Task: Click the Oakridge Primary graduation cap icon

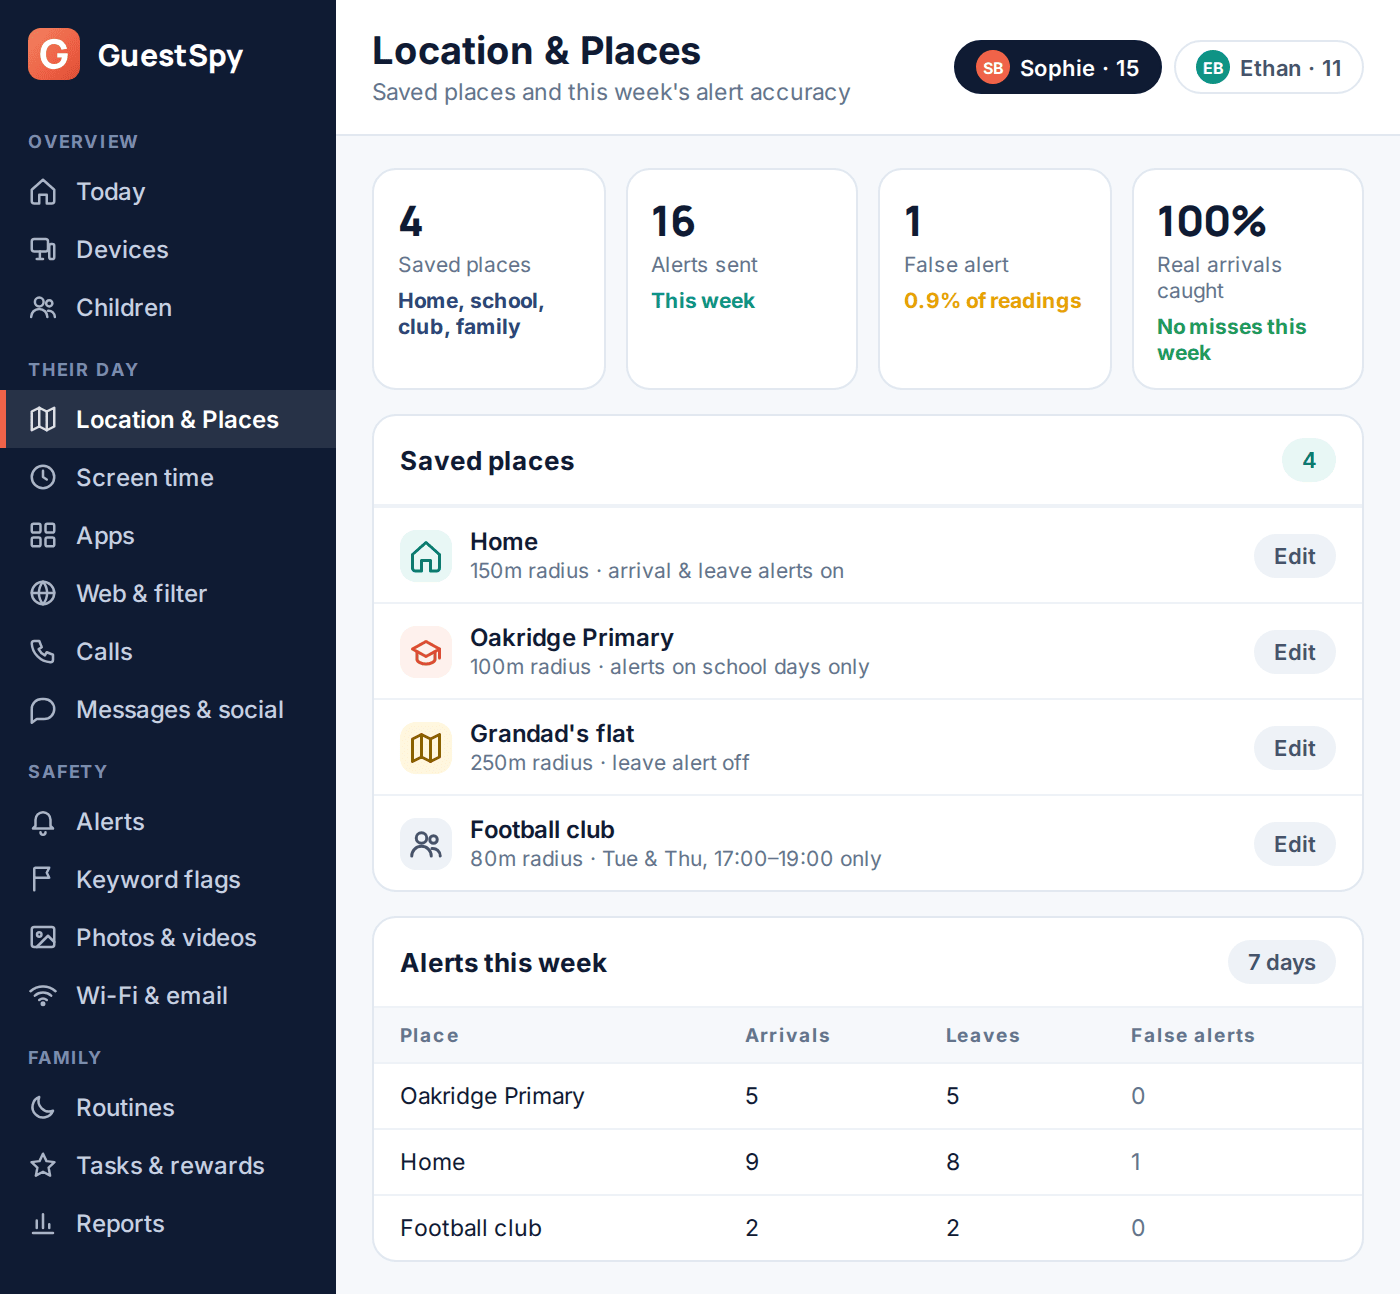Action: point(426,652)
